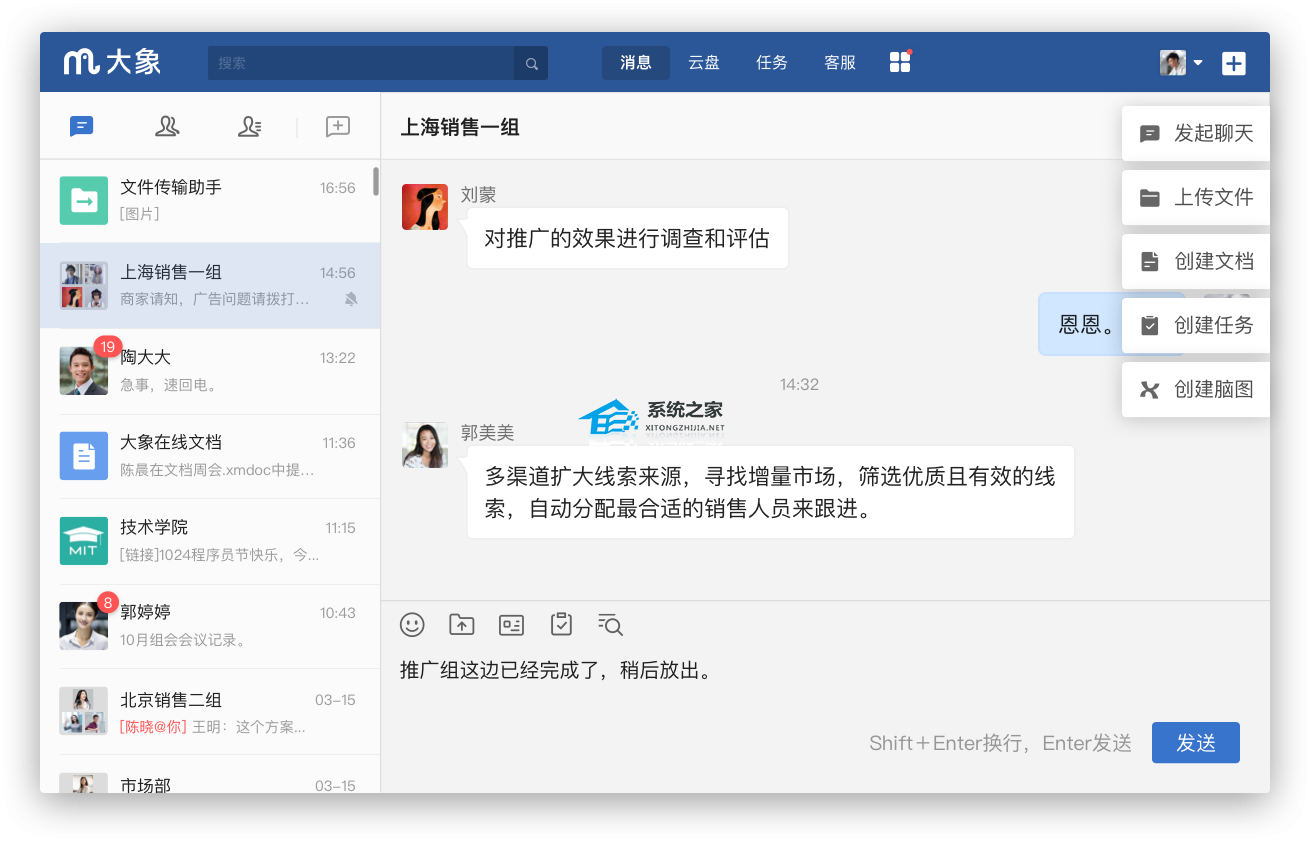Toggle the mute bell on 上海销售一组
1310x842 pixels.
click(x=351, y=299)
